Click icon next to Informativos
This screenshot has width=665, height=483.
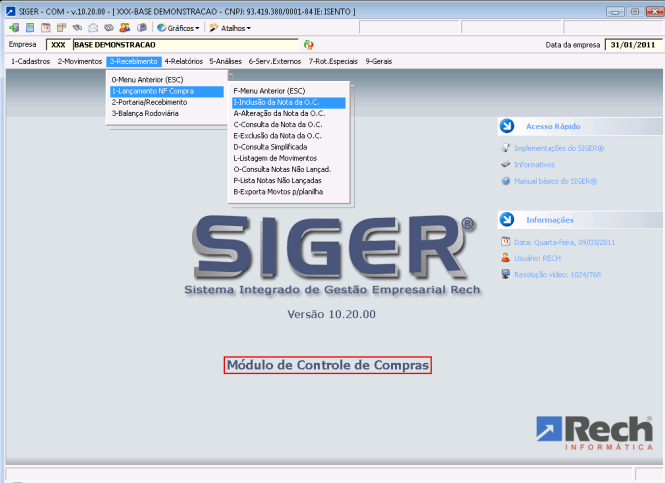(506, 165)
